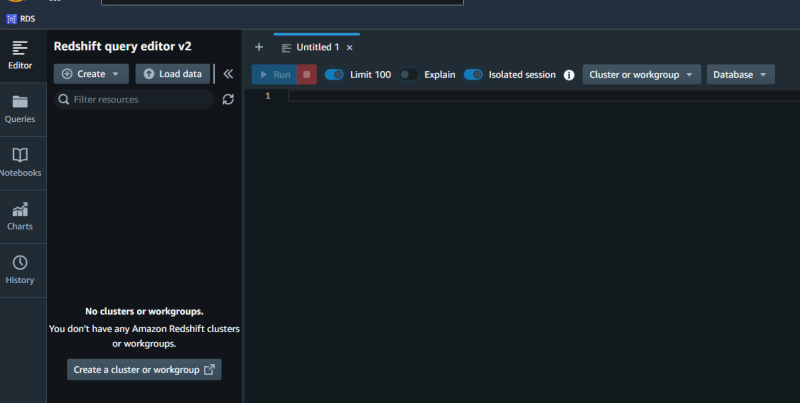Toggle the Isolated session switch
The width and height of the screenshot is (800, 403).
[473, 74]
